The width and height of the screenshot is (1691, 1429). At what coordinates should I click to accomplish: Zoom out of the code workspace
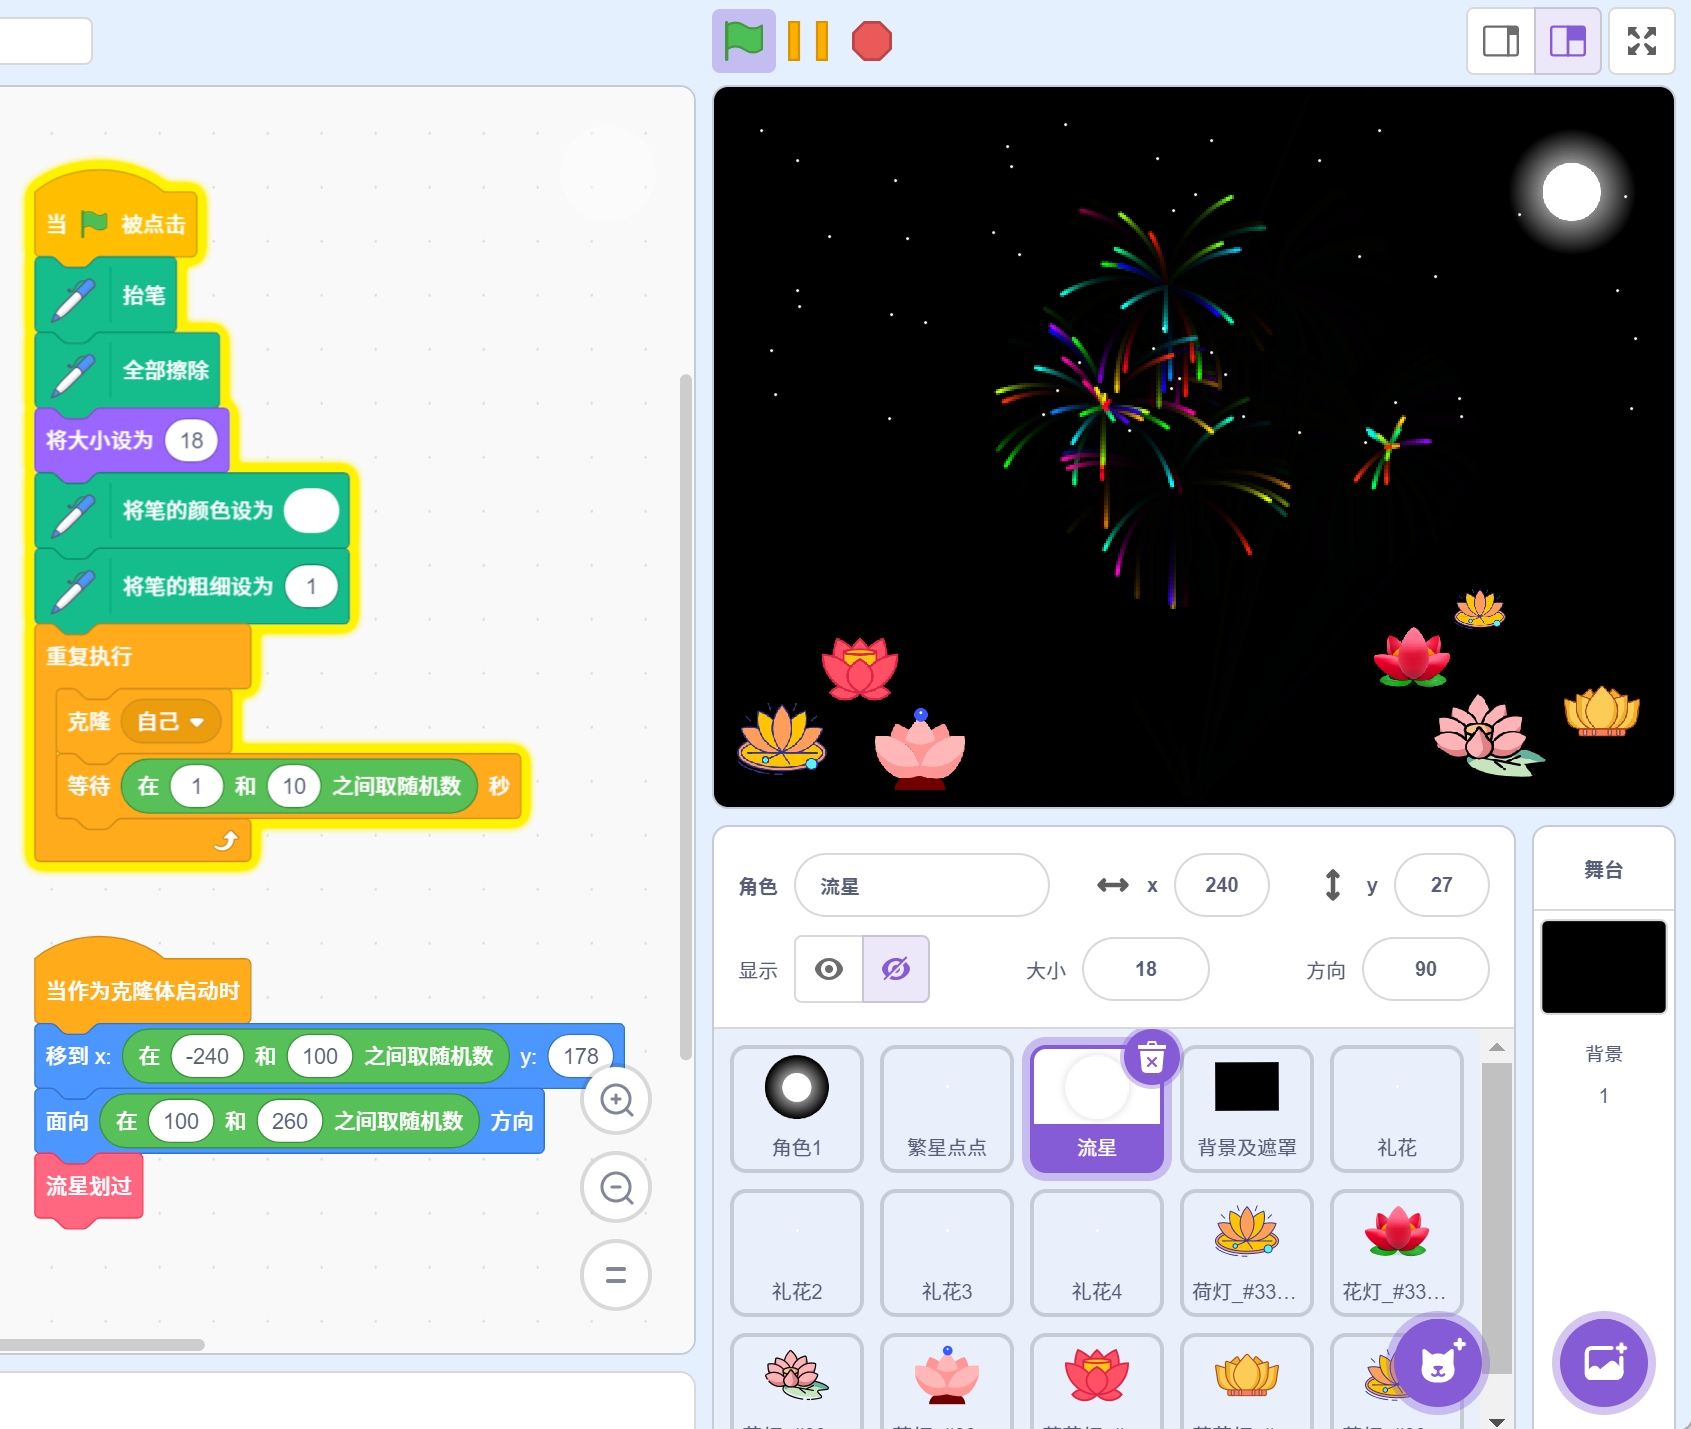click(x=616, y=1187)
